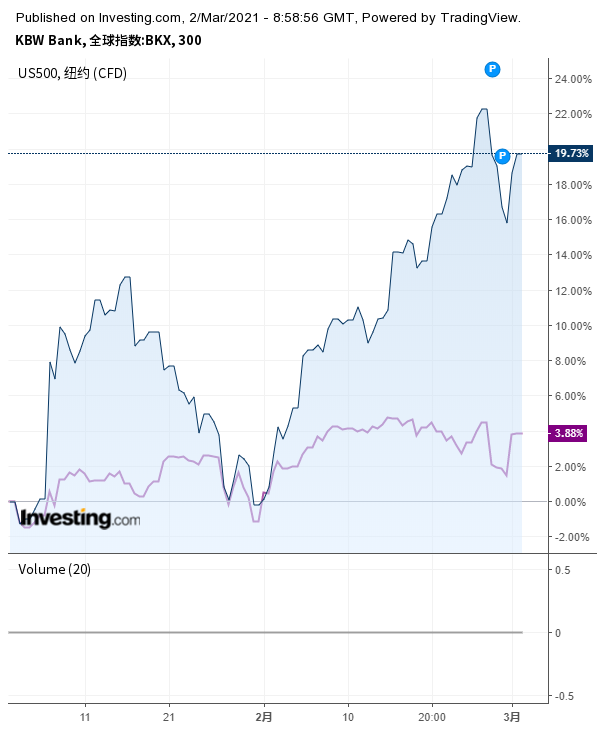Click the 0.00% price axis tick
604x733 pixels.
572,502
